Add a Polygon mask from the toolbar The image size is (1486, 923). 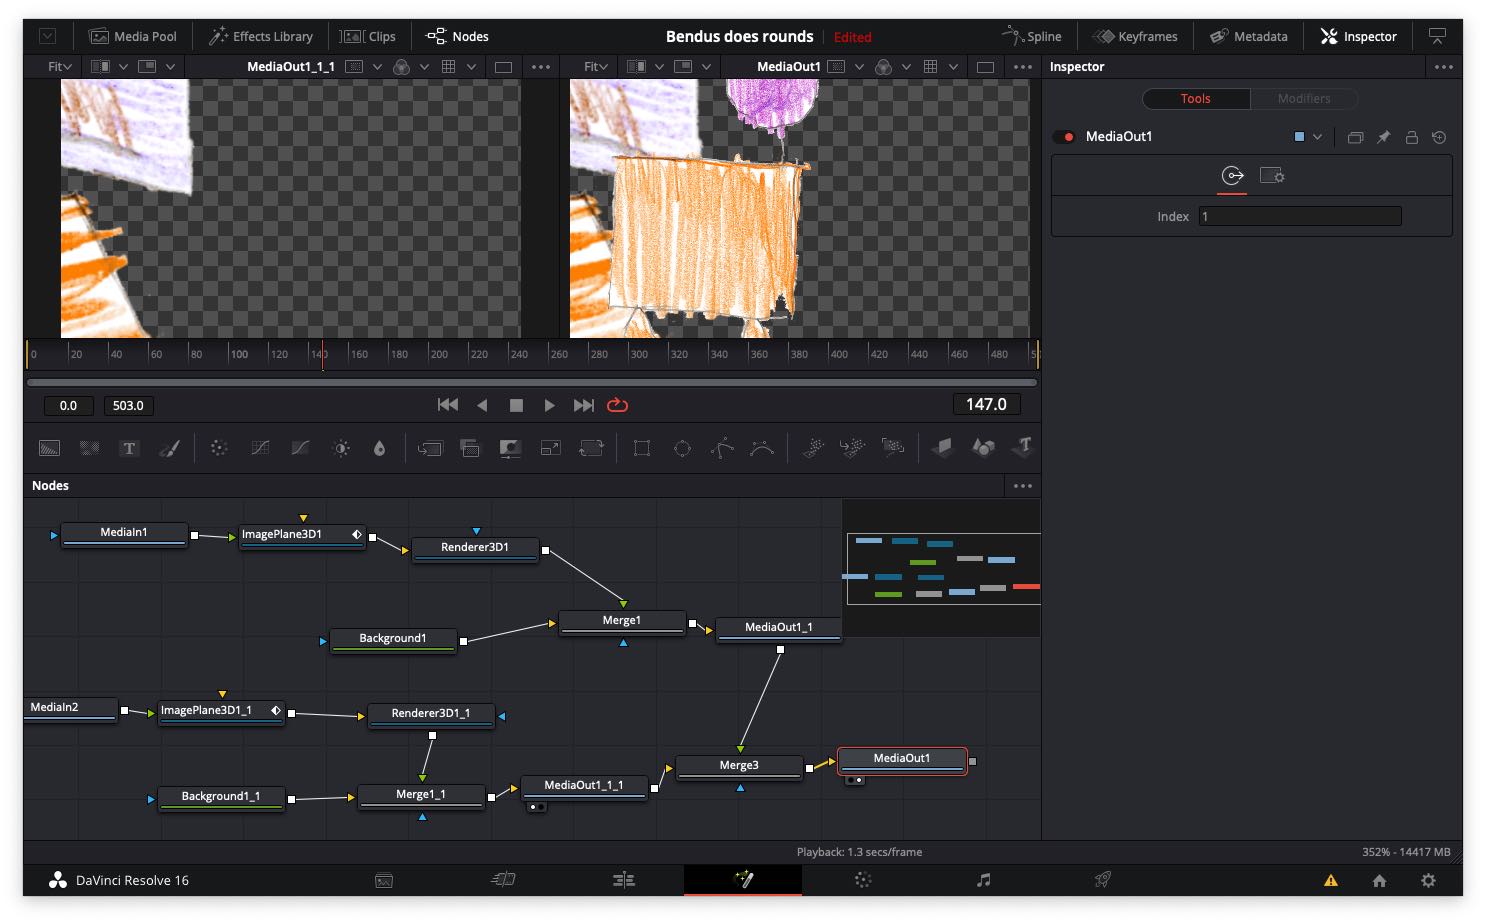click(722, 448)
